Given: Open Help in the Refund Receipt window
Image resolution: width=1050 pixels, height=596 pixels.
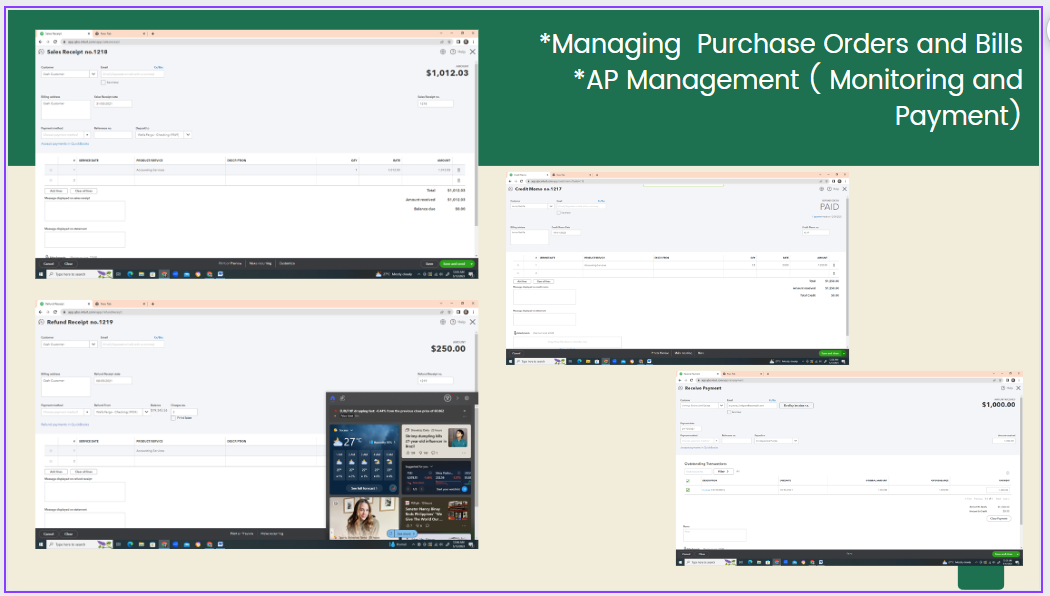Looking at the screenshot, I should [x=458, y=322].
